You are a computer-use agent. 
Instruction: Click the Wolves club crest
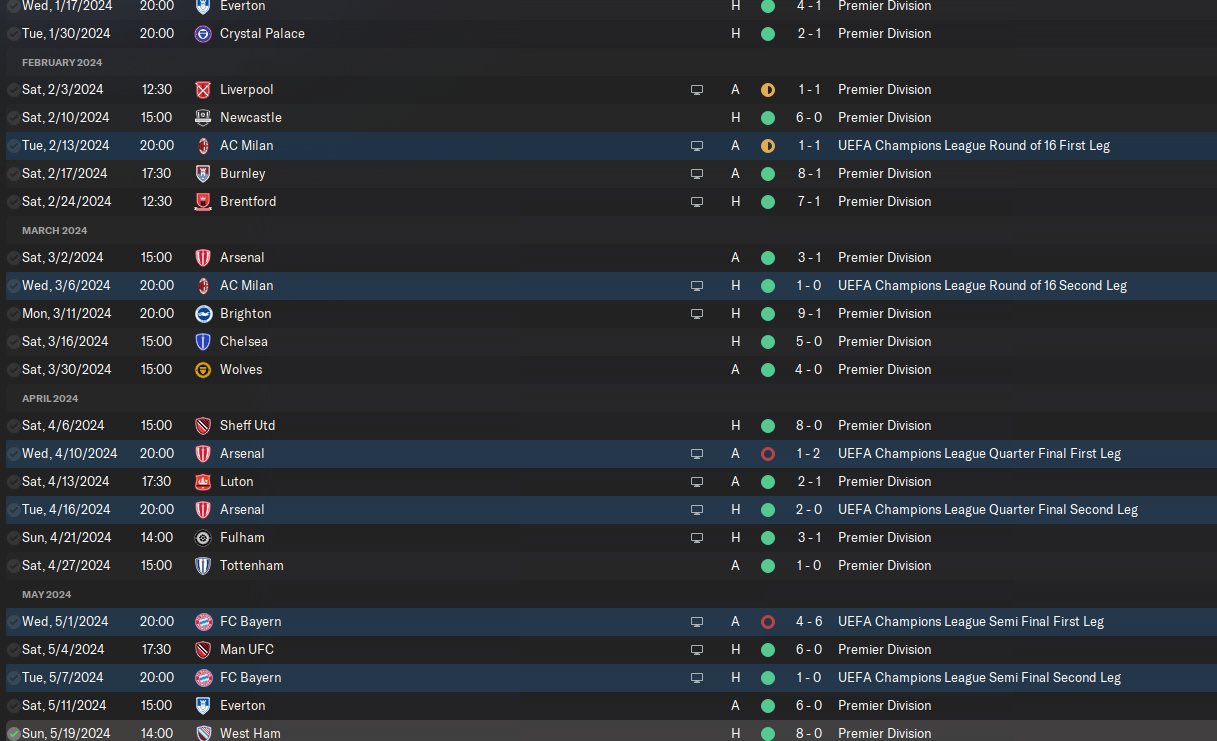203,369
